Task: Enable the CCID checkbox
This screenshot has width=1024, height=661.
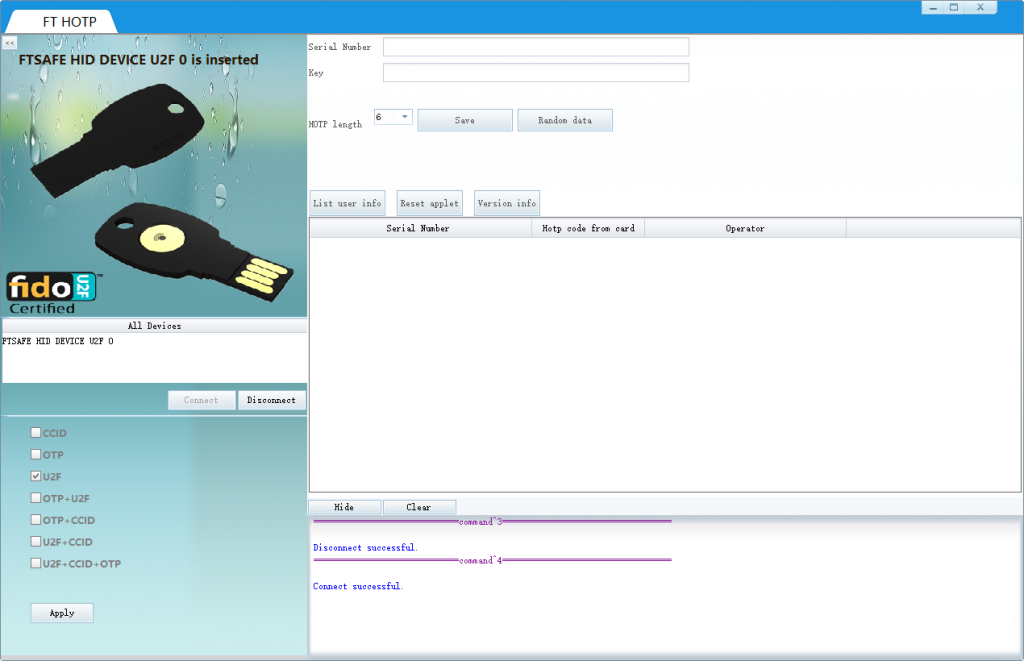Action: click(x=35, y=432)
